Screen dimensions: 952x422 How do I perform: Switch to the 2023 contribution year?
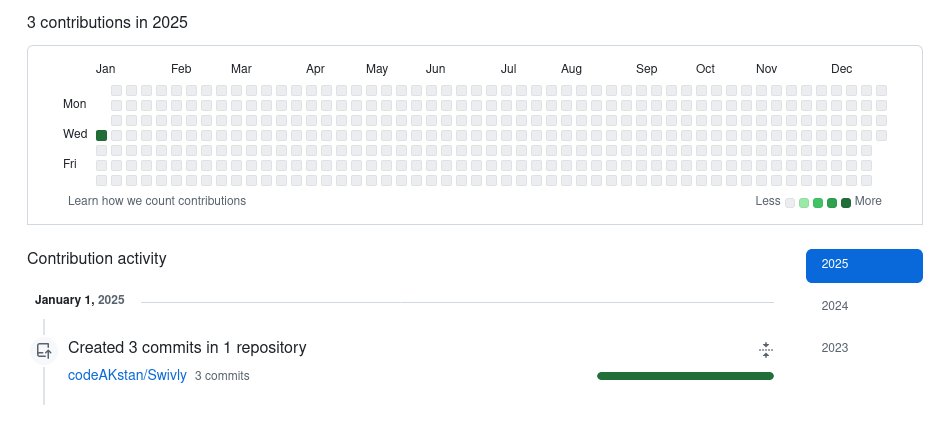[835, 348]
